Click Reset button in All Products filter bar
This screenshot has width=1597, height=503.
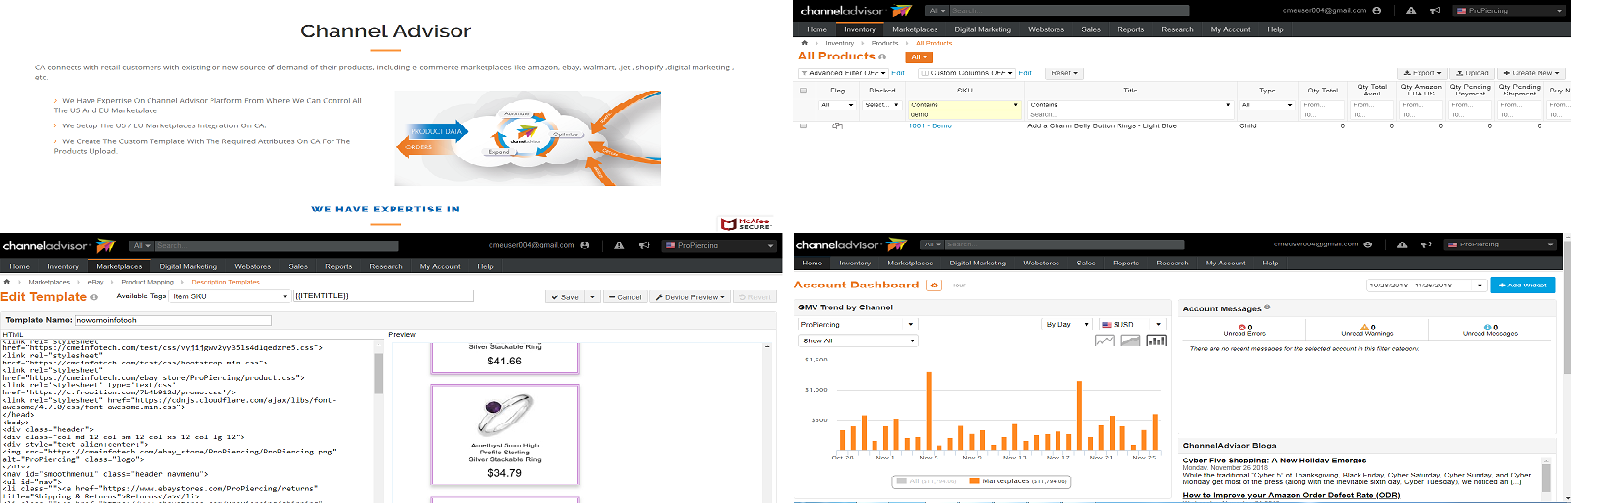[1063, 73]
